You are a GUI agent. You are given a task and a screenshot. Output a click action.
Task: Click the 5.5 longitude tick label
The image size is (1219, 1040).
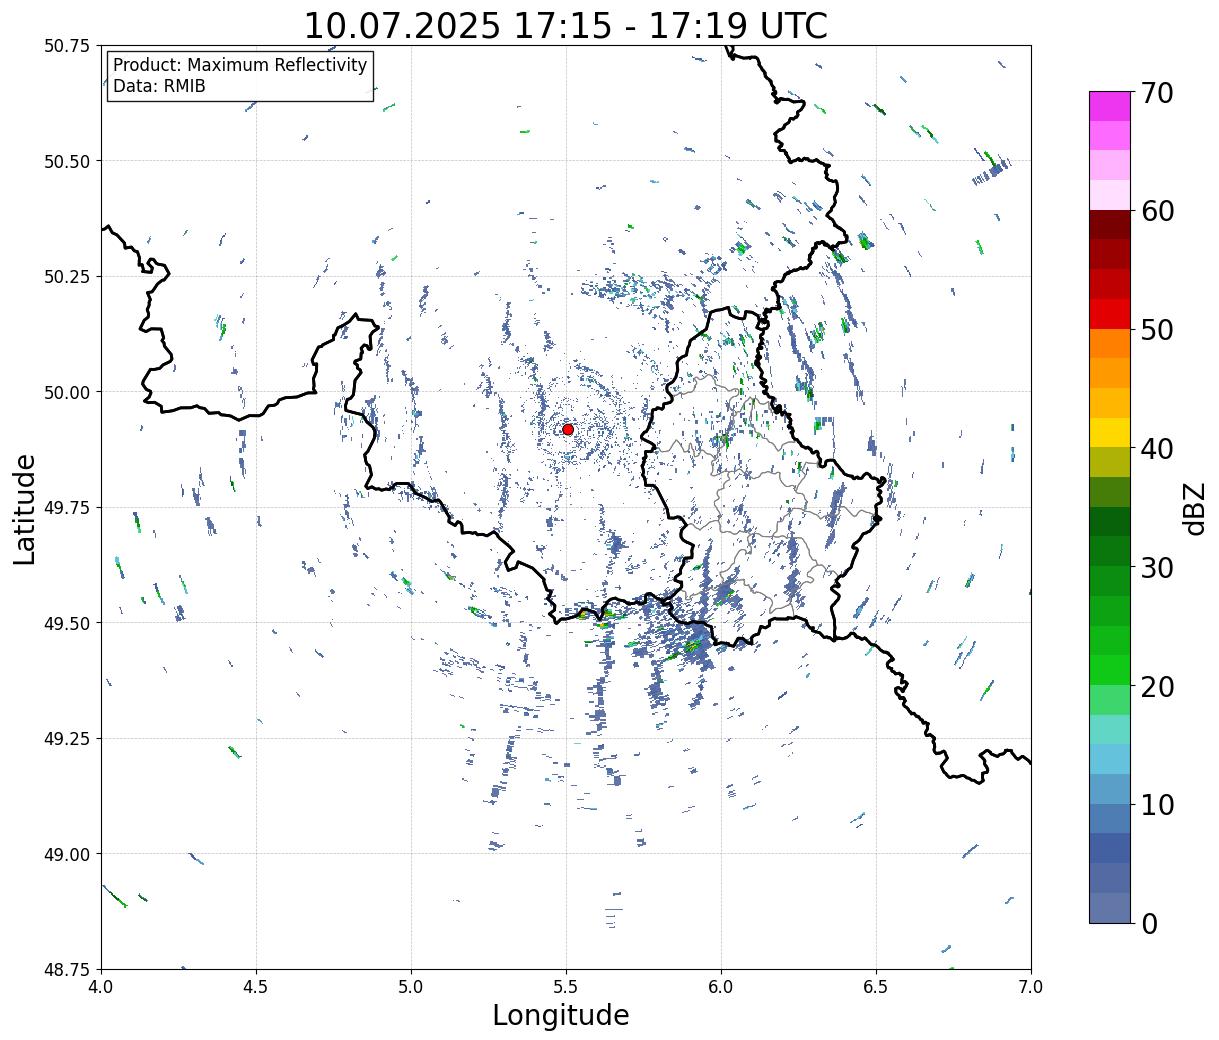(566, 986)
